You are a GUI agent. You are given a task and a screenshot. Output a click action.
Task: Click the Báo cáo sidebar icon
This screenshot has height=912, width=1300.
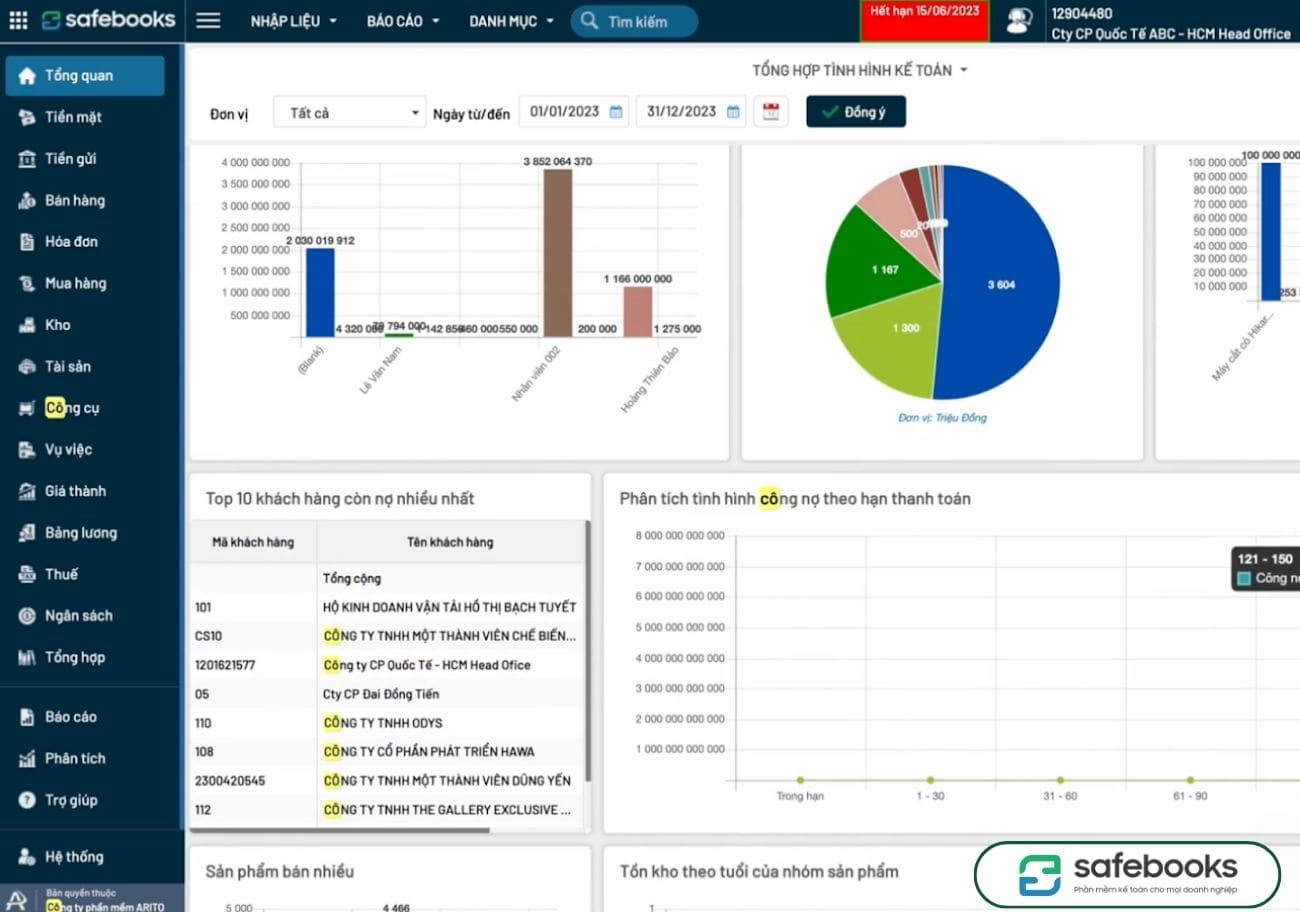(x=27, y=717)
